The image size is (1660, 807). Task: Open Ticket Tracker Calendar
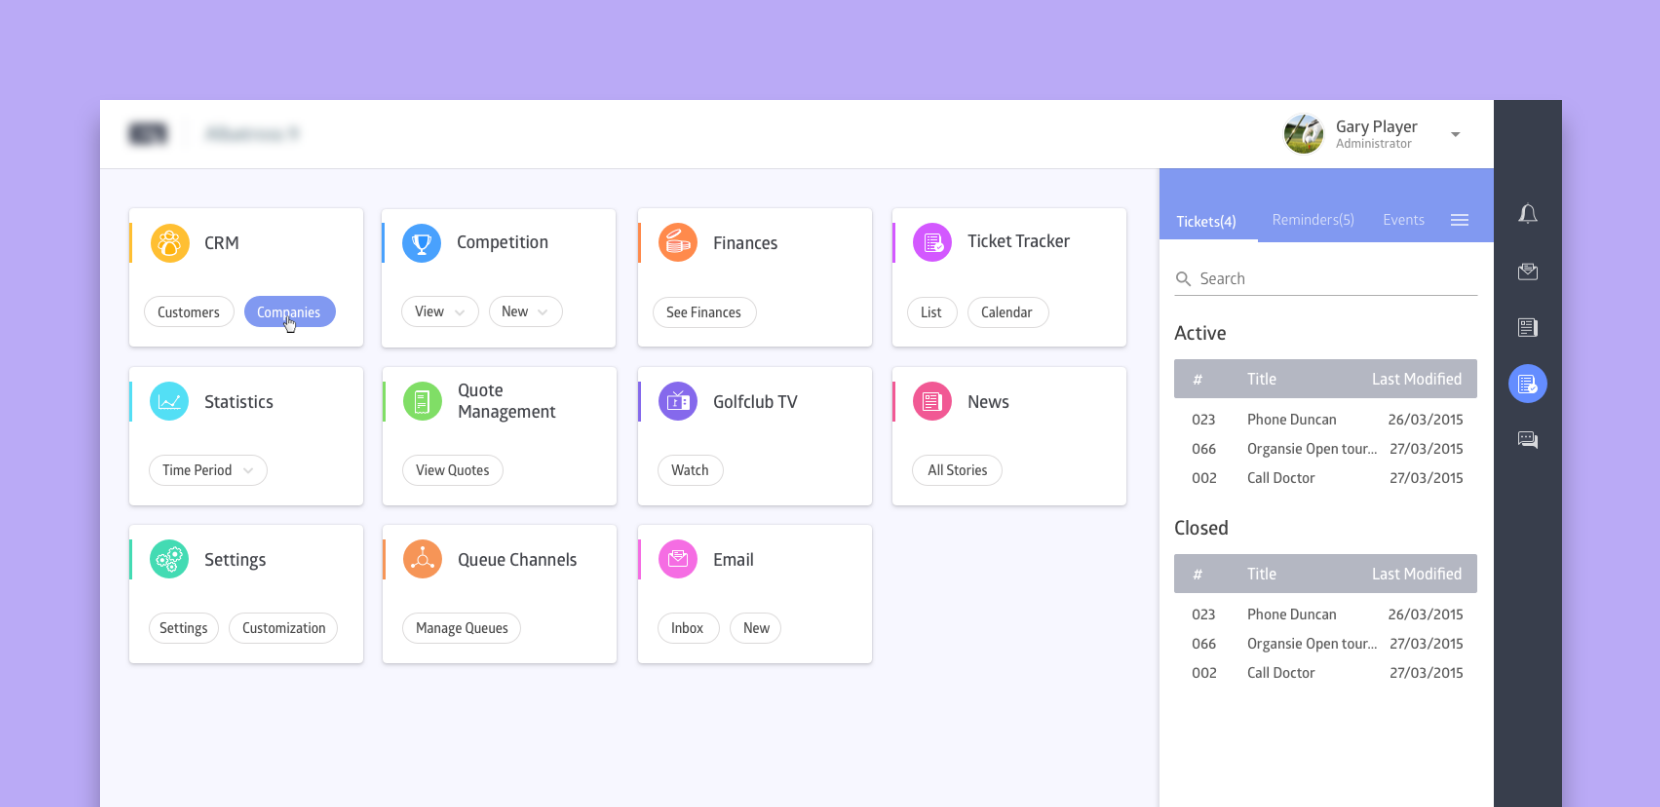pos(1007,312)
